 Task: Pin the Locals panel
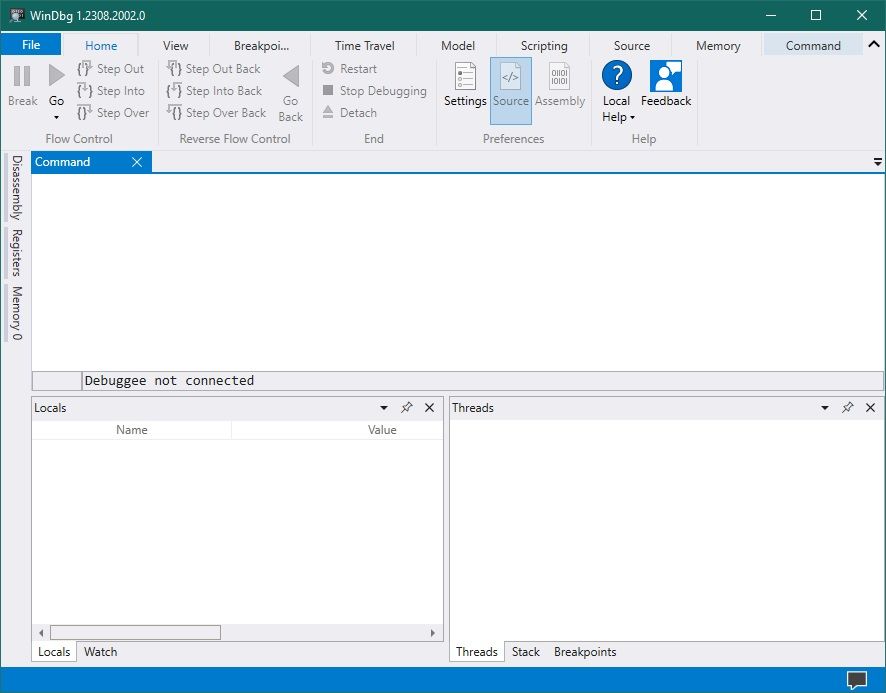click(407, 407)
